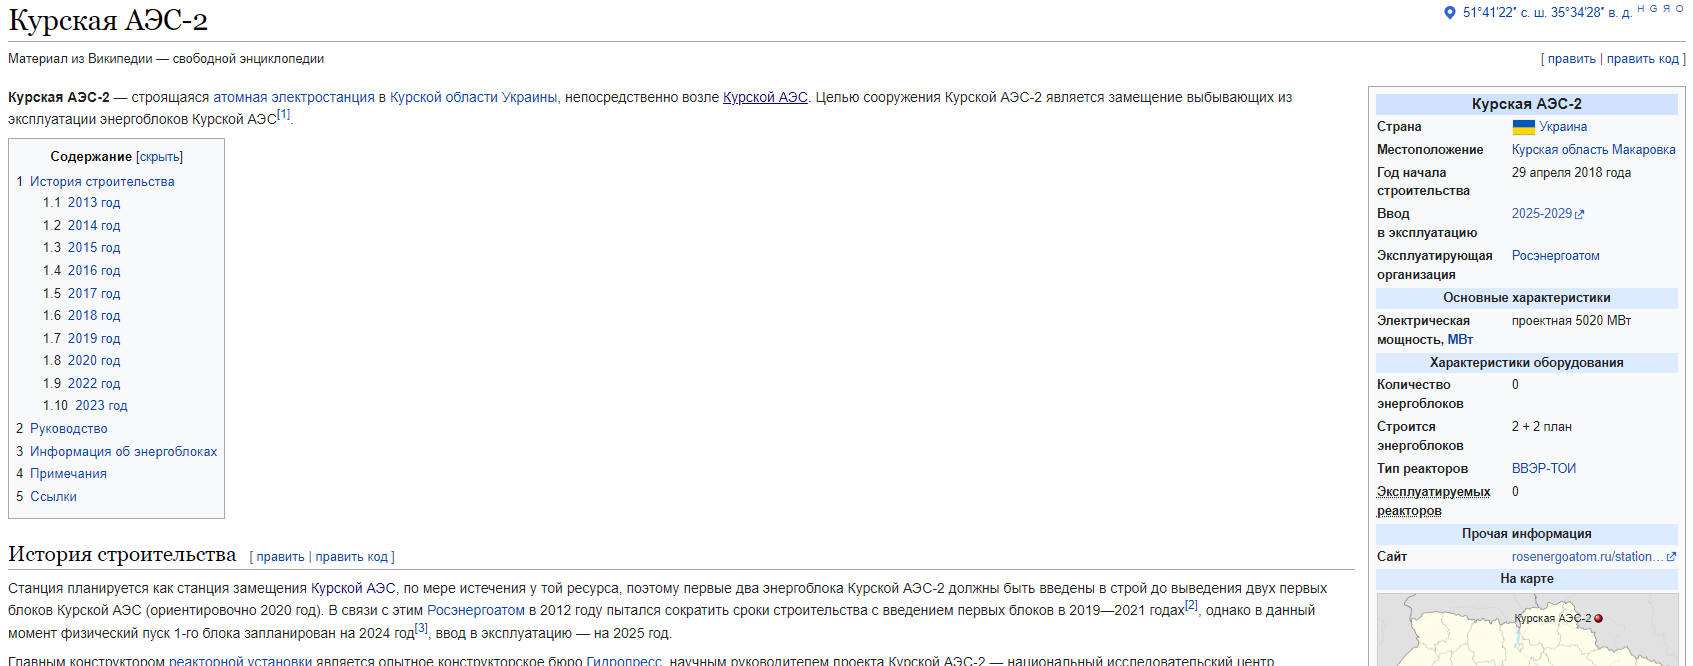Open Украина link in infobox
Screen dimensions: 1693x666
coord(1563,127)
